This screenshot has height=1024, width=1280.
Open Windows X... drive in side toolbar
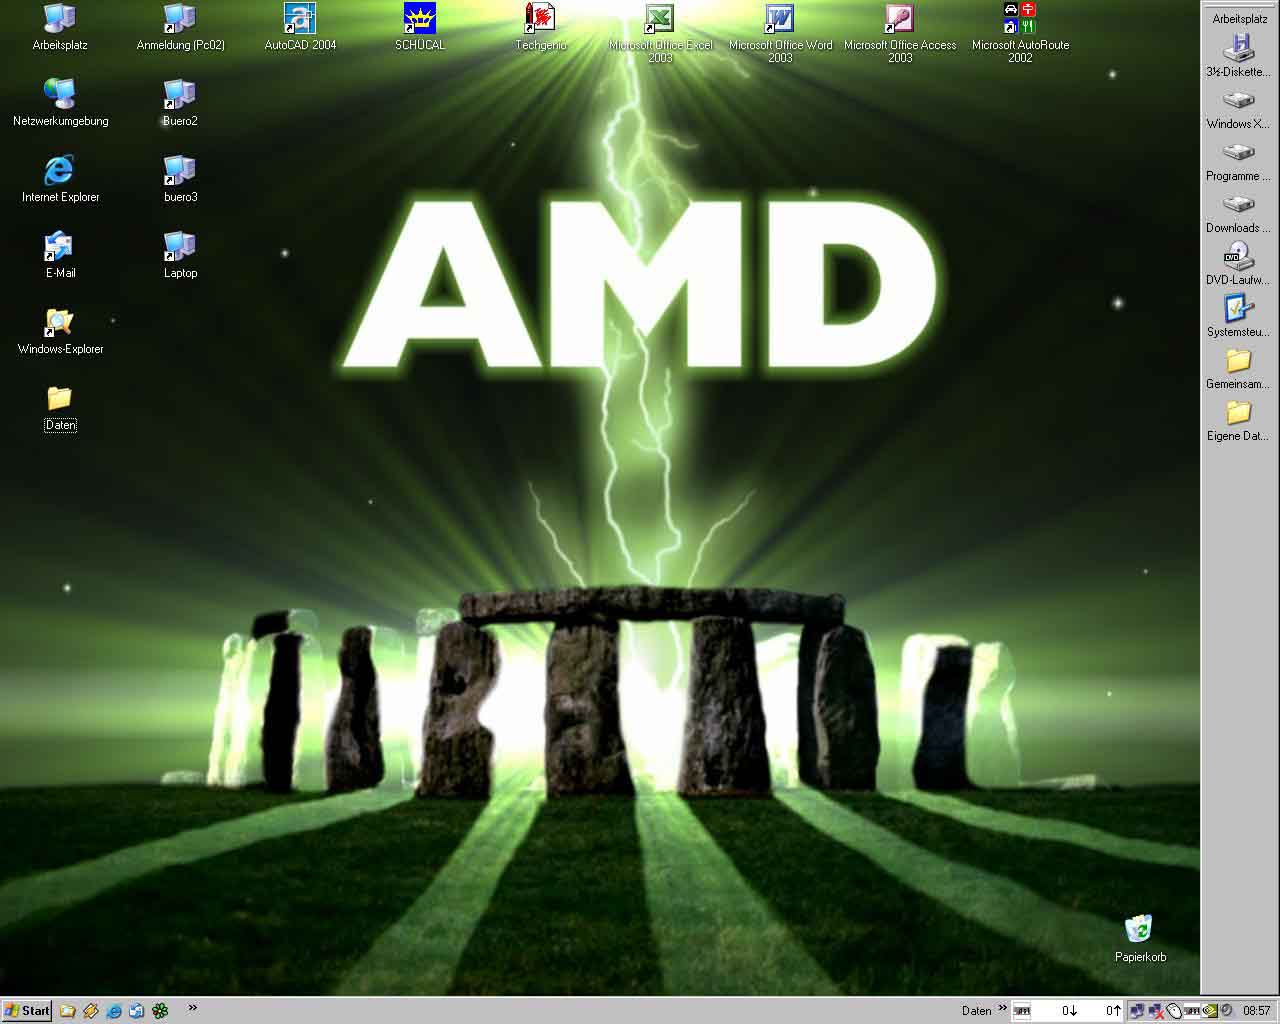click(1238, 109)
